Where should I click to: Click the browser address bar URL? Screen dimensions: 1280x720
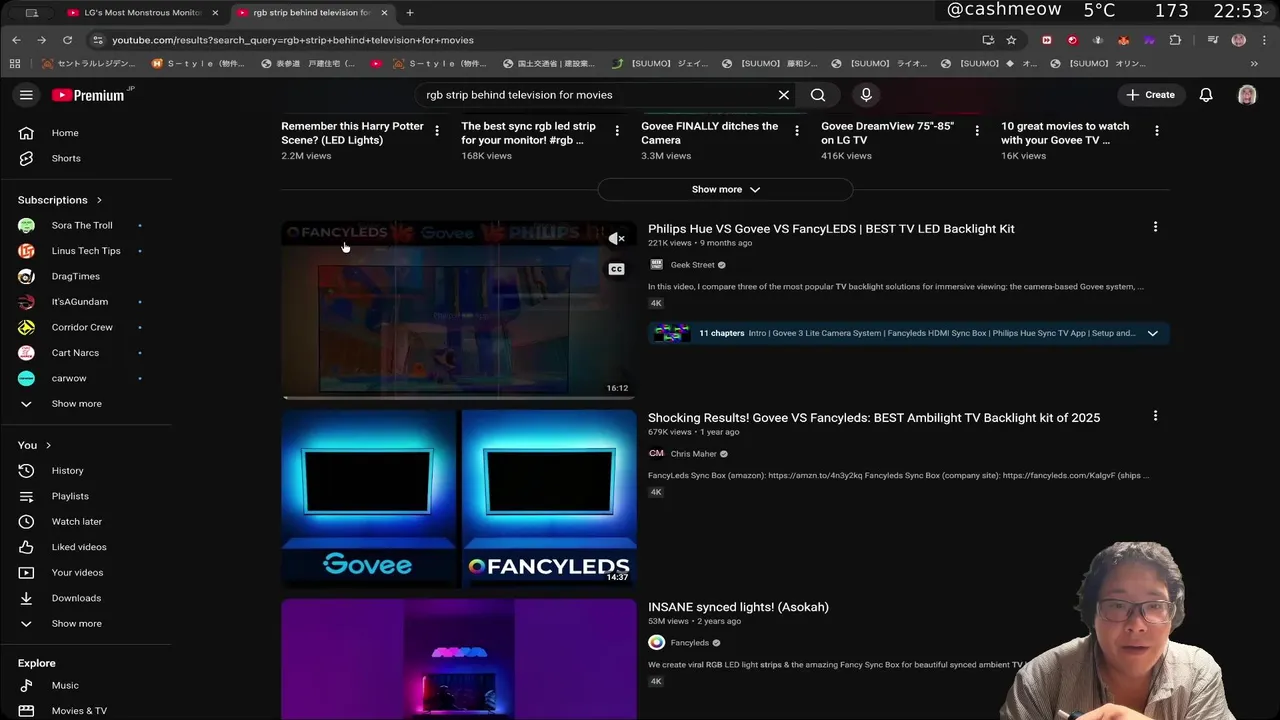(293, 40)
